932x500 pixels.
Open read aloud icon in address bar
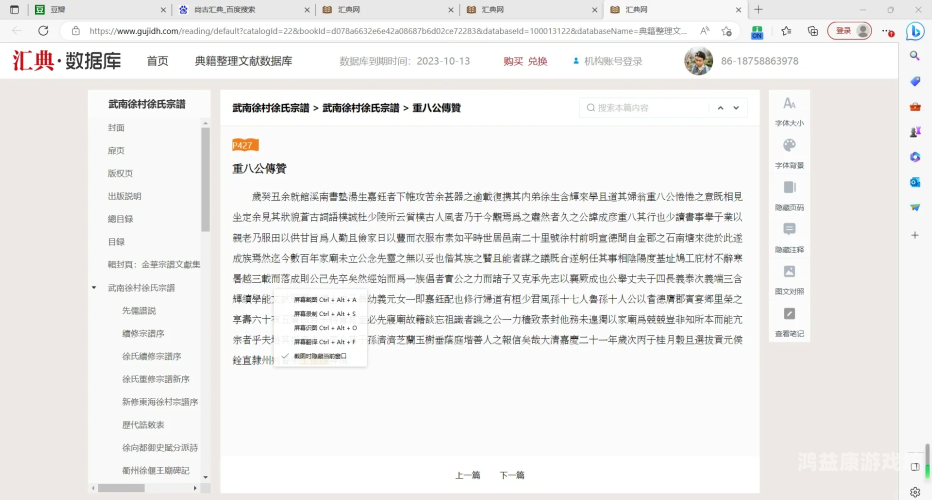(705, 31)
